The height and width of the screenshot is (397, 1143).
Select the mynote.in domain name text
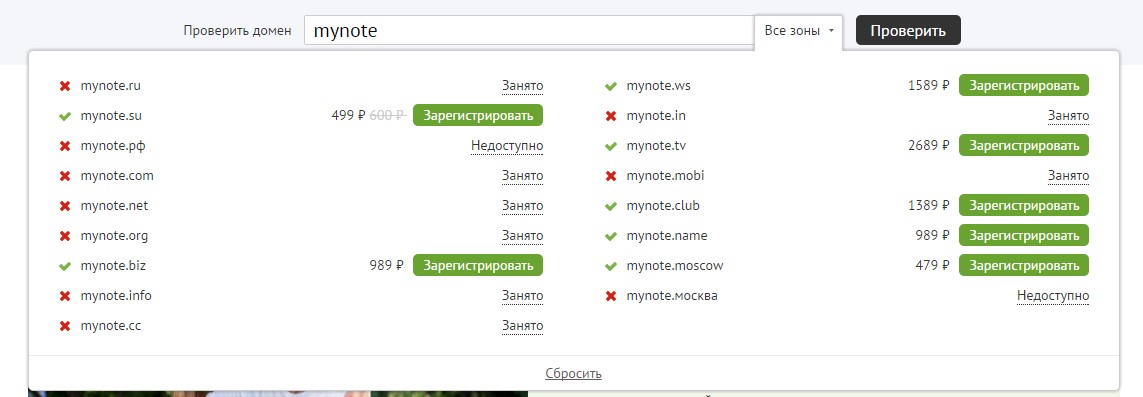click(656, 116)
